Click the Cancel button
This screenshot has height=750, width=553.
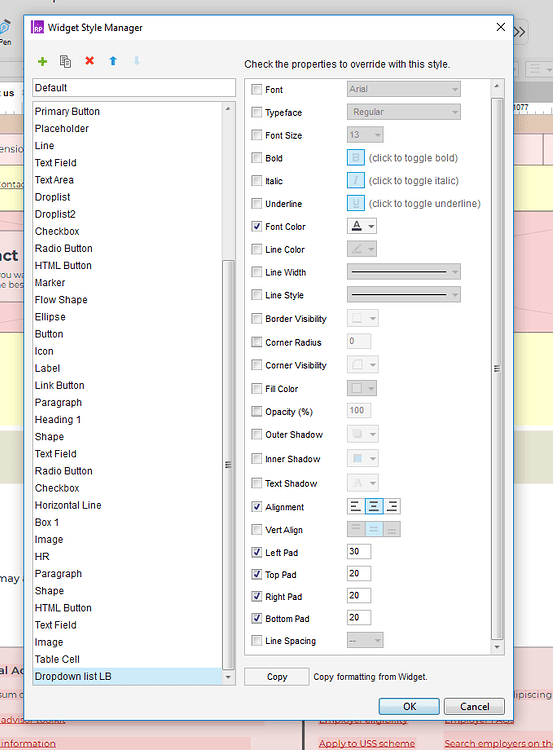point(474,706)
